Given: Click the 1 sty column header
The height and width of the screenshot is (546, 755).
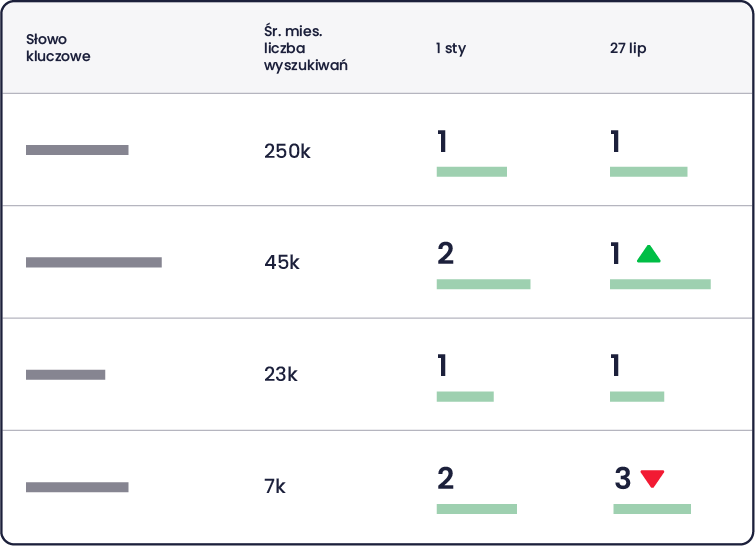Looking at the screenshot, I should tap(451, 48).
